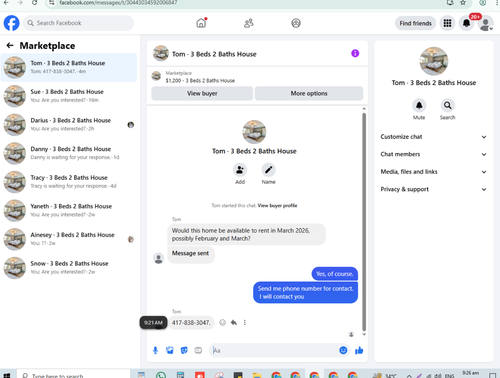The width and height of the screenshot is (500, 378).
Task: Click the Search Facebook field
Action: (x=78, y=23)
